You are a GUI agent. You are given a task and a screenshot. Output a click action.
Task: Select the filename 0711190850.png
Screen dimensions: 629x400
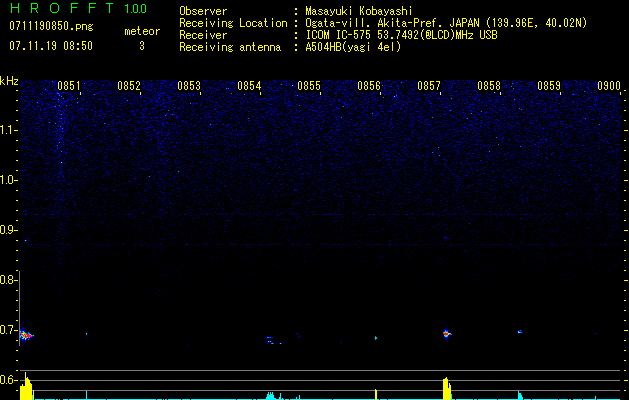tap(51, 26)
